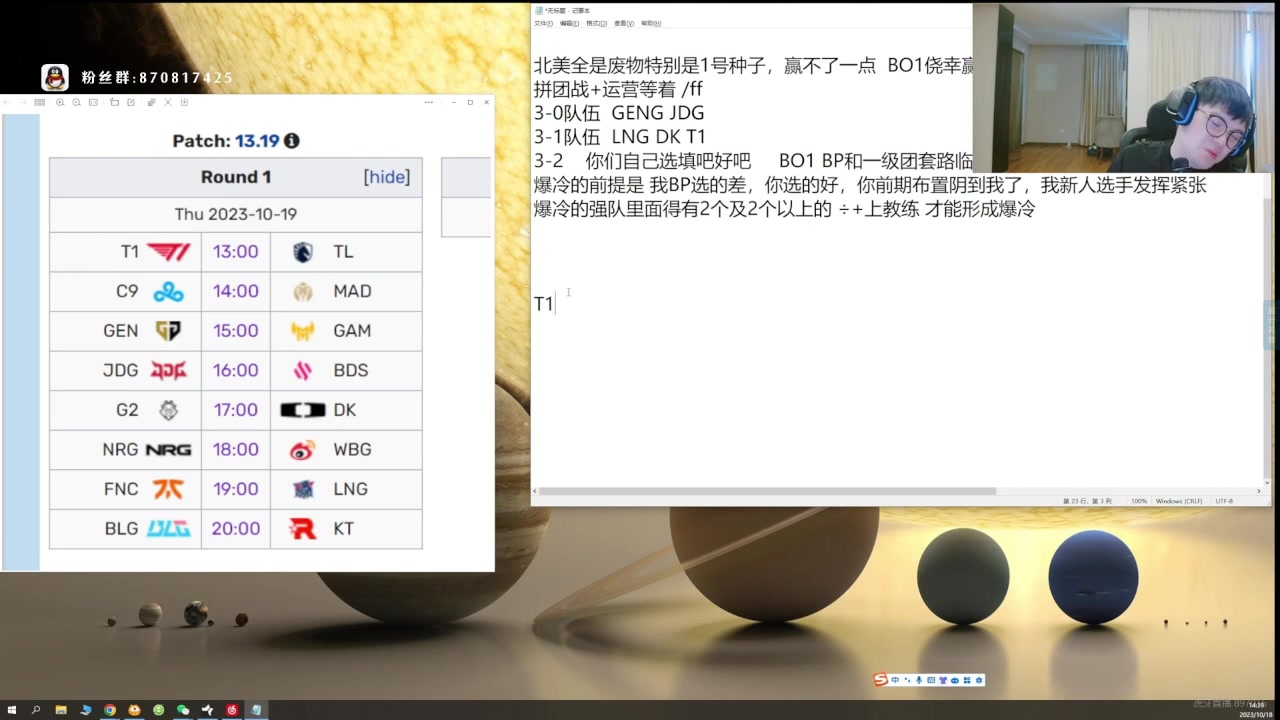Viewport: 1280px width, 720px height.
Task: Click the Round 1 header text
Action: [x=236, y=177]
